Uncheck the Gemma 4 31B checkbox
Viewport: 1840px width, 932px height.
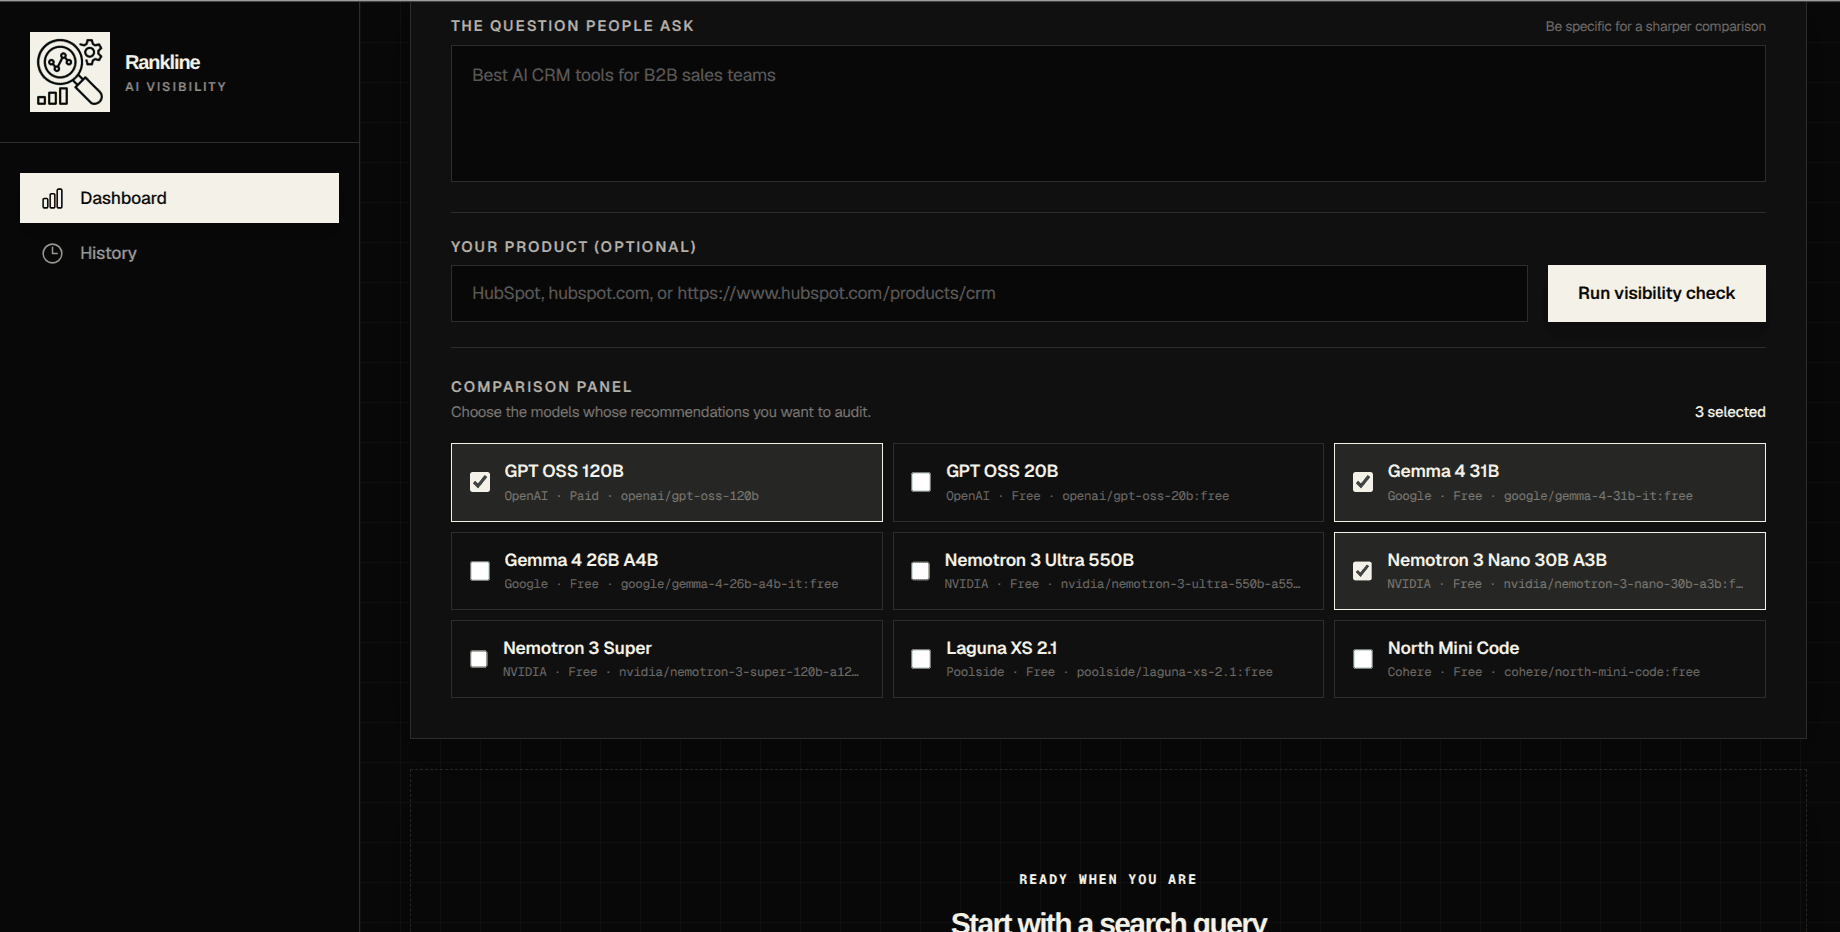[x=1363, y=482]
